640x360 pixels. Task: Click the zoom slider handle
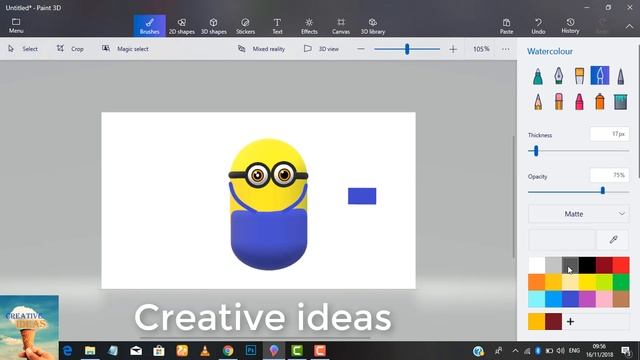coord(407,49)
